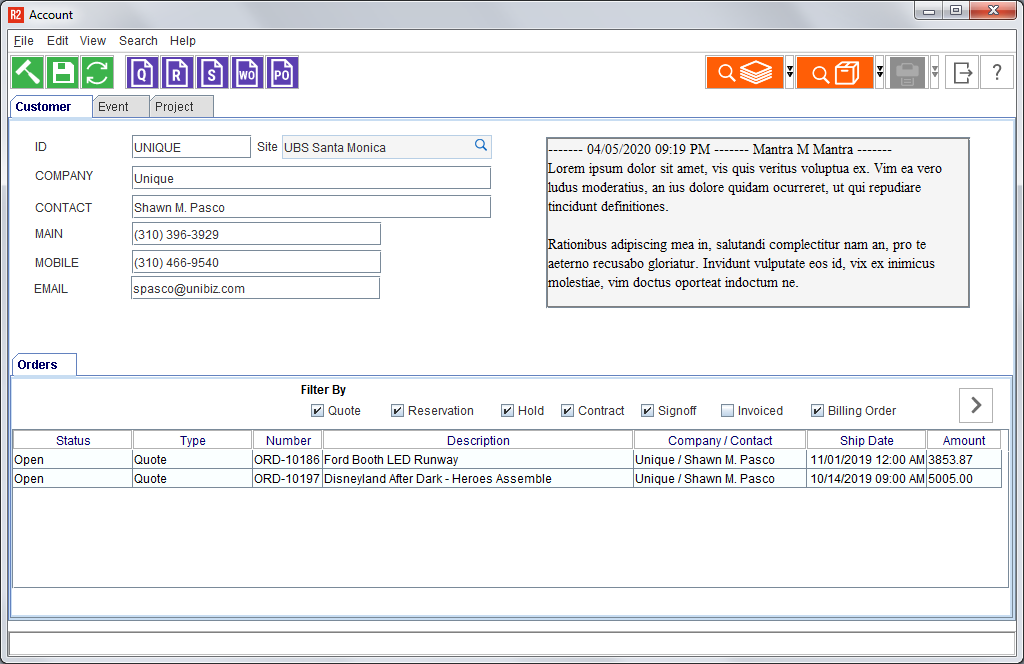This screenshot has width=1024, height=664.
Task: Toggle the Billing Order filter checkbox
Action: (x=817, y=411)
